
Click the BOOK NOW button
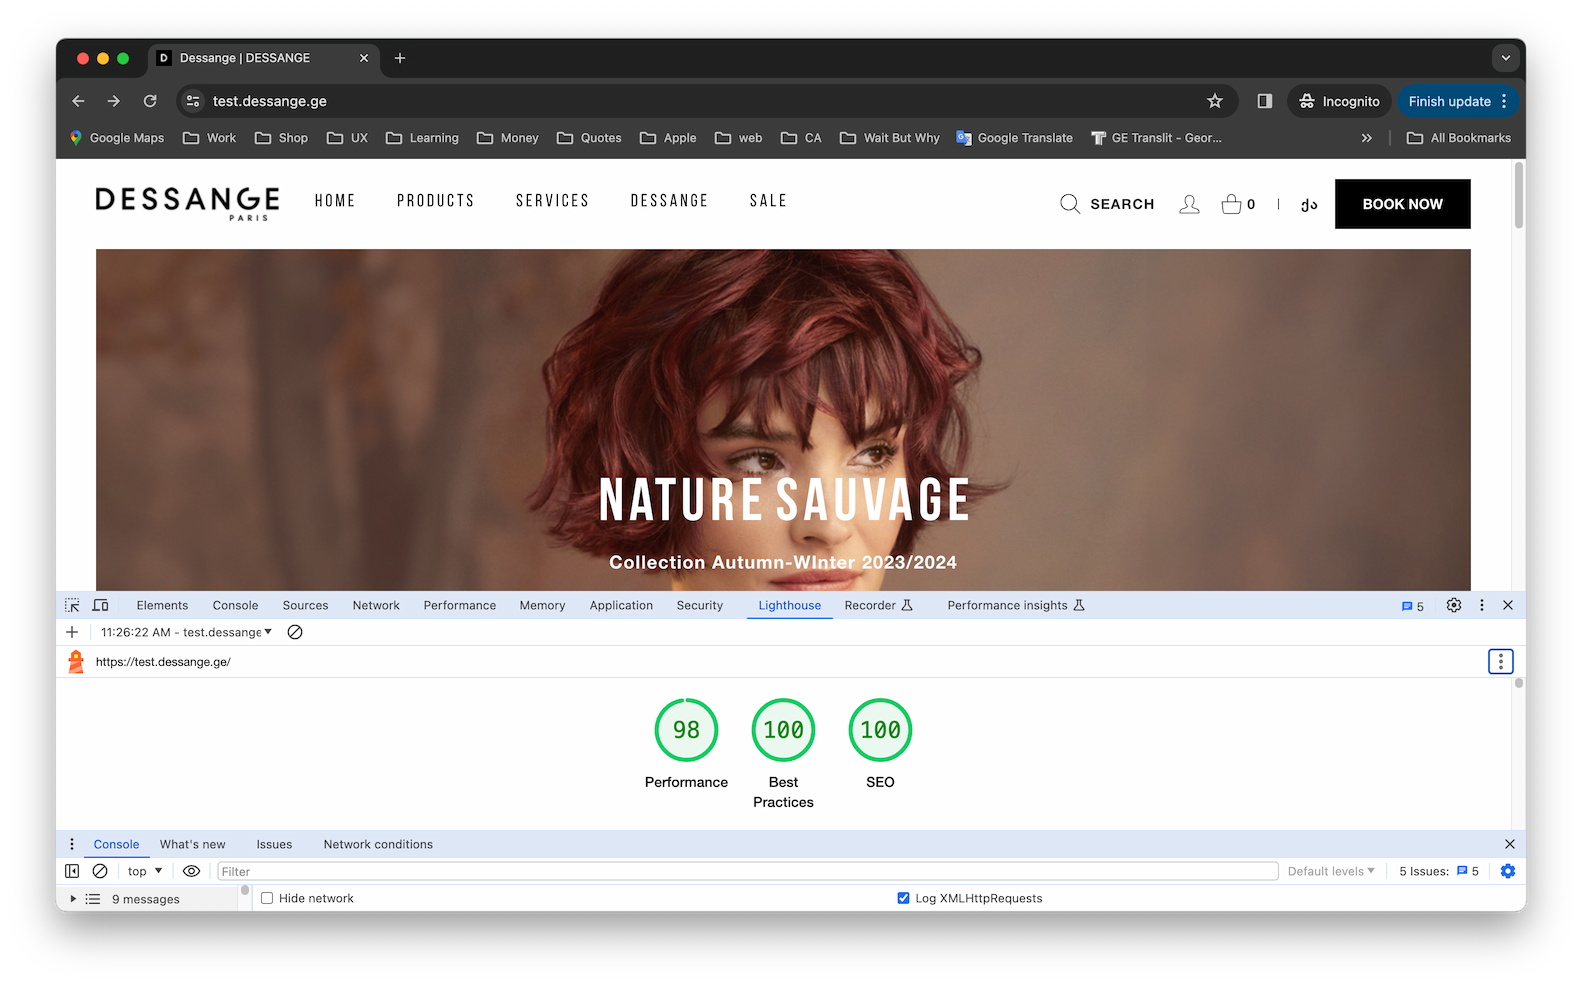[x=1402, y=204]
